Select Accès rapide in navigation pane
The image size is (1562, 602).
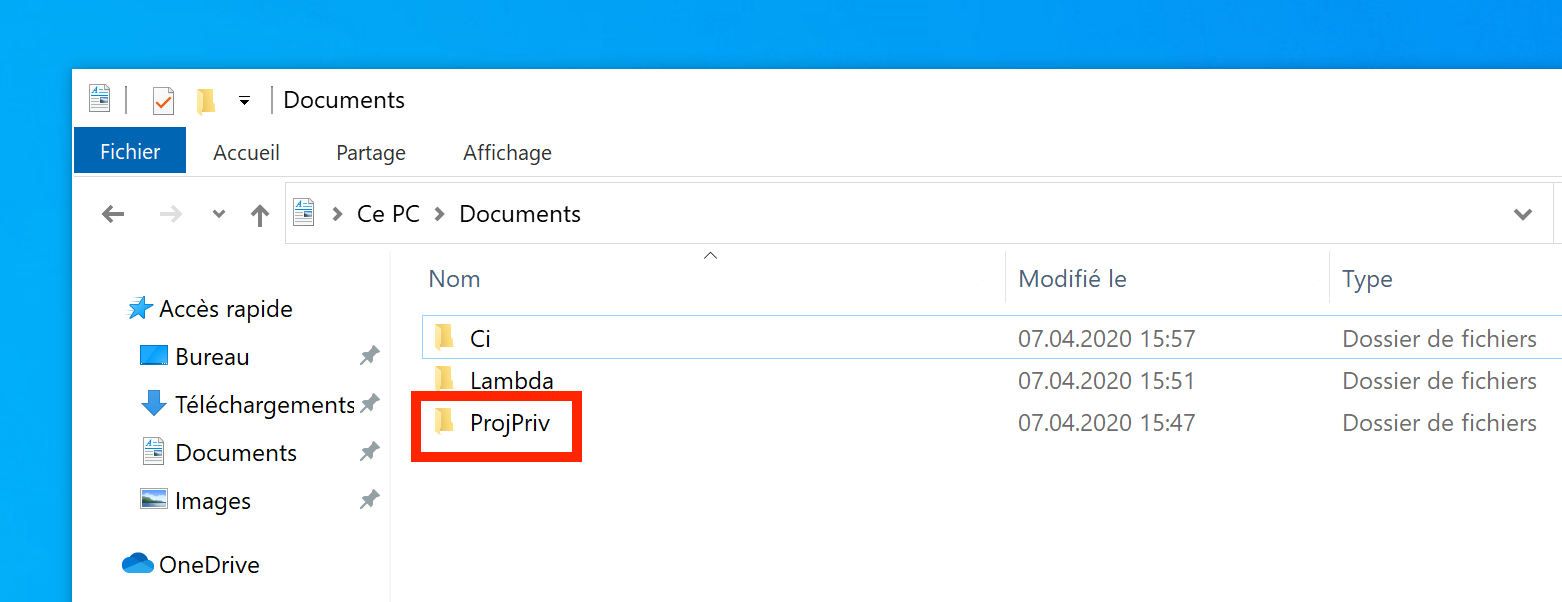click(225, 309)
